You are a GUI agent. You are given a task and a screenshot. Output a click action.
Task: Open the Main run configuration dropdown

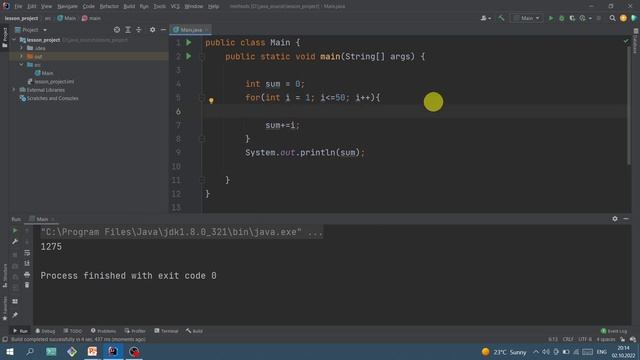[527, 18]
